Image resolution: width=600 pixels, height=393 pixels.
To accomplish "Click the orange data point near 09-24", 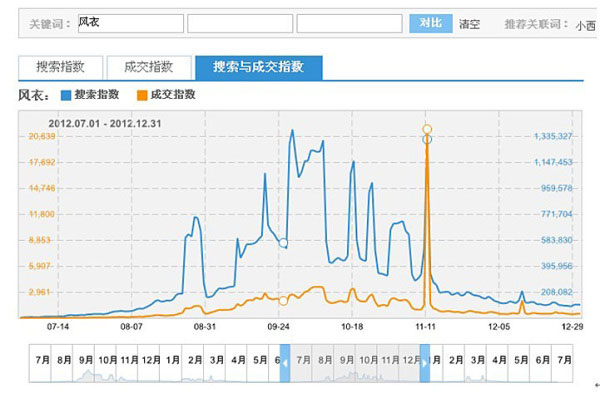I will pyautogui.click(x=283, y=301).
